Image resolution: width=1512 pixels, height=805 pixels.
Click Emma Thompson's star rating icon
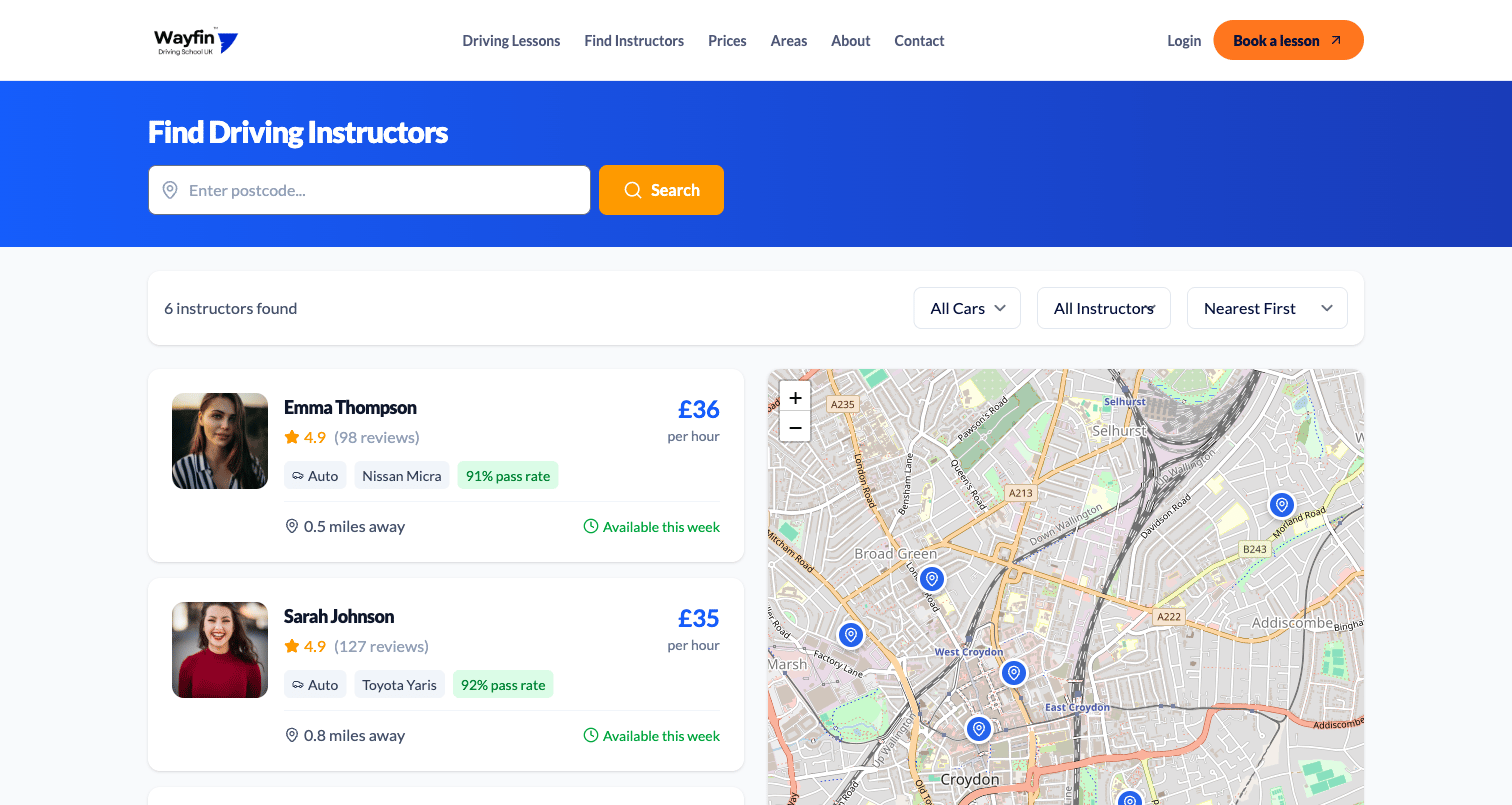[x=292, y=437]
